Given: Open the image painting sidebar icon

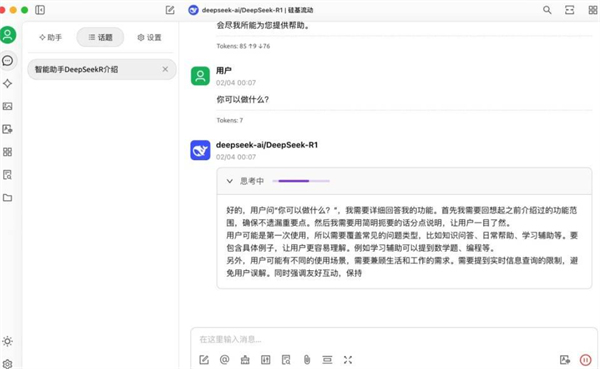Looking at the screenshot, I should 7,106.
